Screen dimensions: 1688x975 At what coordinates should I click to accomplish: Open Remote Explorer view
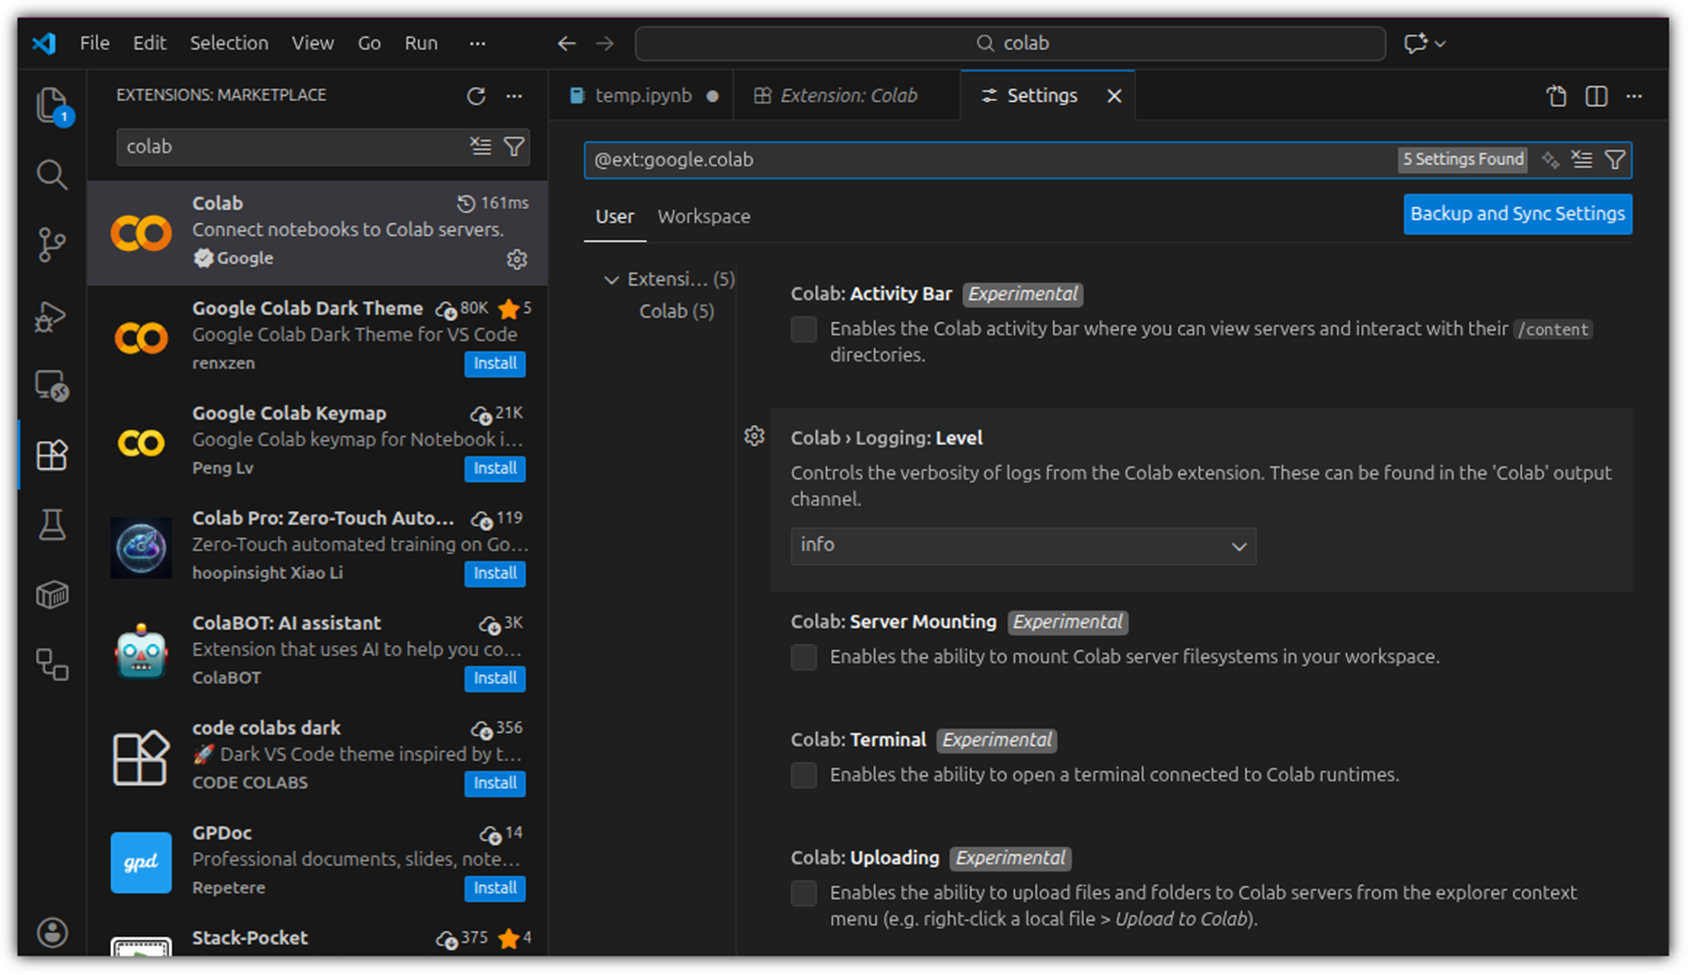pyautogui.click(x=52, y=386)
